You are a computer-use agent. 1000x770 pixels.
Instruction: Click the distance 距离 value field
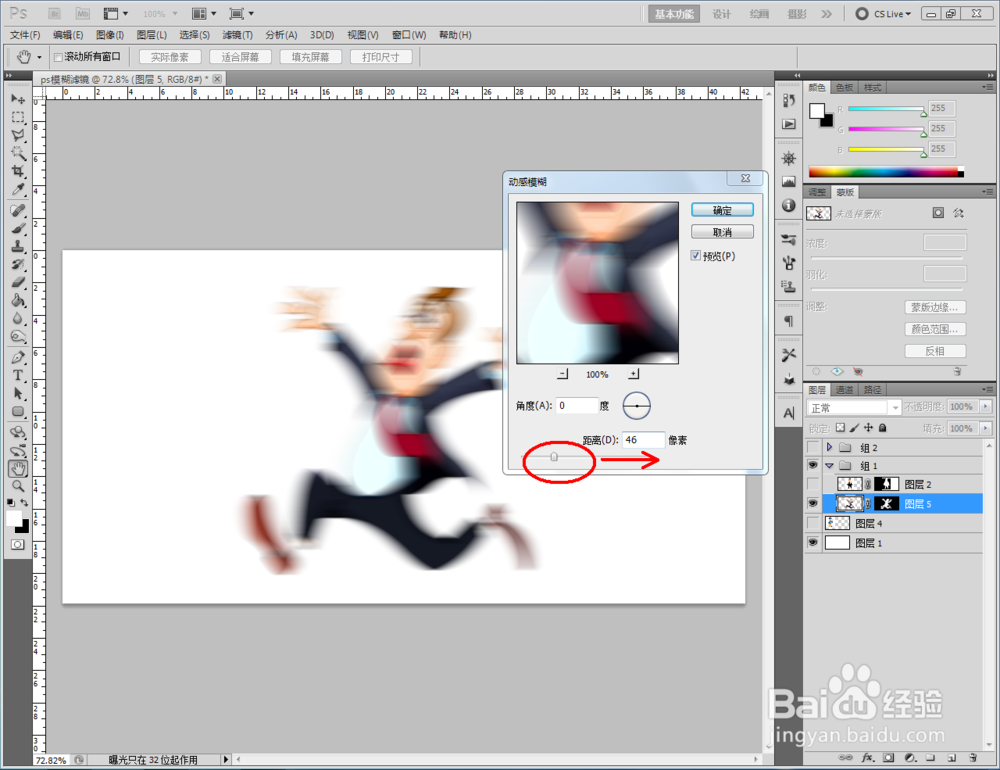643,440
